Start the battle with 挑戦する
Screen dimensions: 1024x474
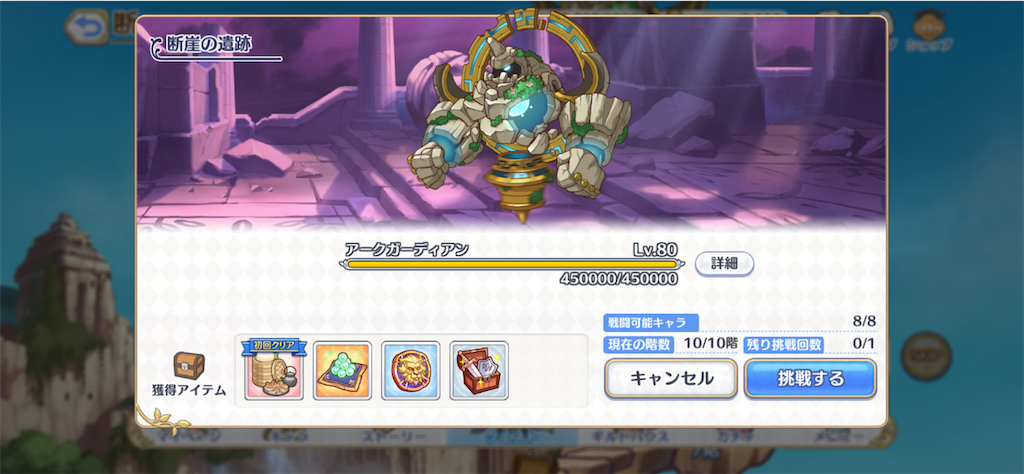click(810, 378)
